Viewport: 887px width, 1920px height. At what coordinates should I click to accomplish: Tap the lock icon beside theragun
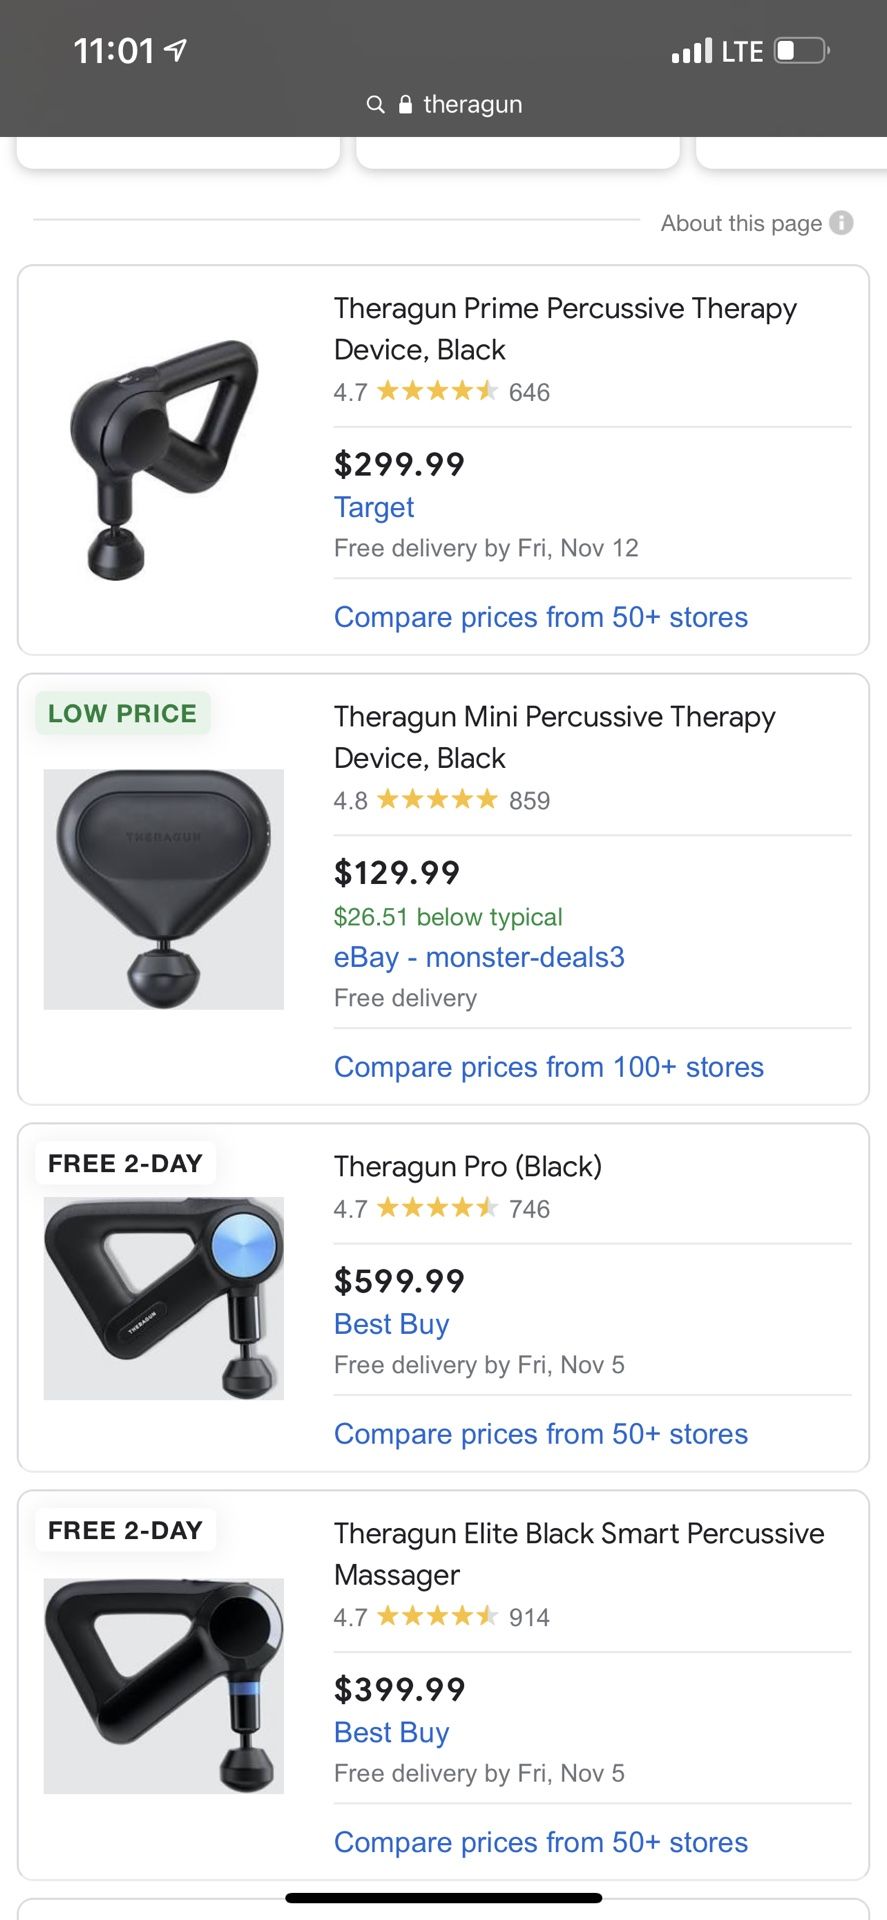pyautogui.click(x=405, y=104)
